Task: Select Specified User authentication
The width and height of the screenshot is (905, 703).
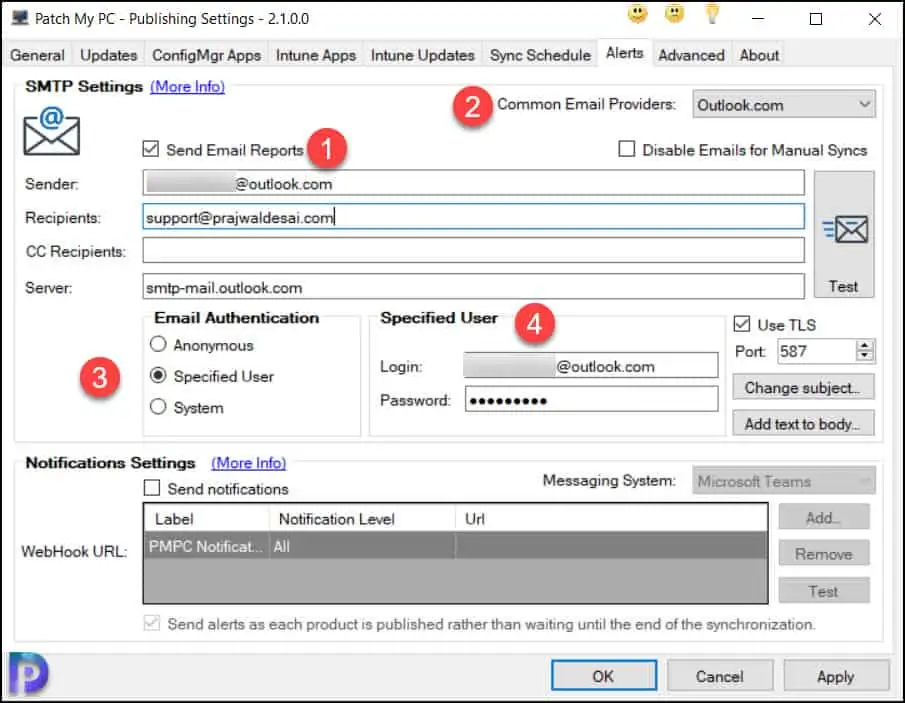Action: (x=158, y=376)
